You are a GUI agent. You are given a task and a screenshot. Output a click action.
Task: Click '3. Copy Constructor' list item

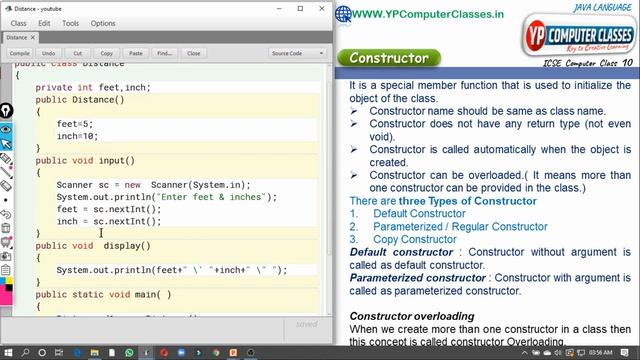pos(403,239)
